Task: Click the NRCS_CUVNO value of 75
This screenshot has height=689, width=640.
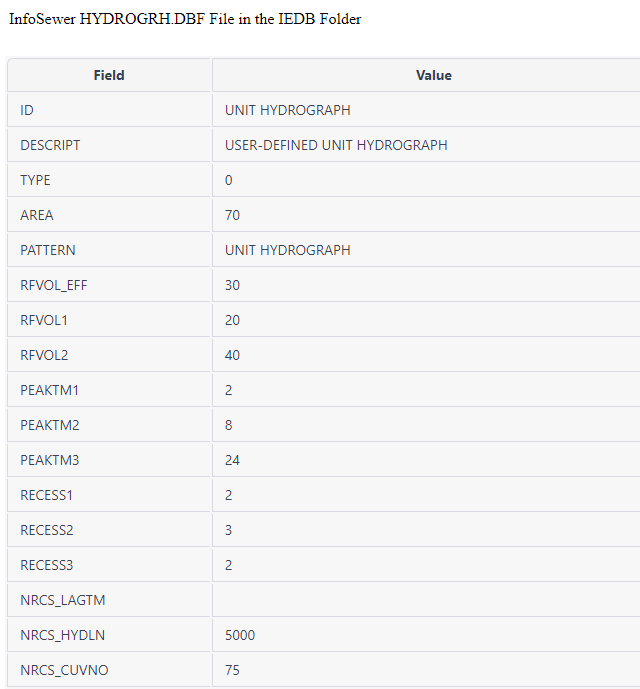Action: tap(233, 670)
